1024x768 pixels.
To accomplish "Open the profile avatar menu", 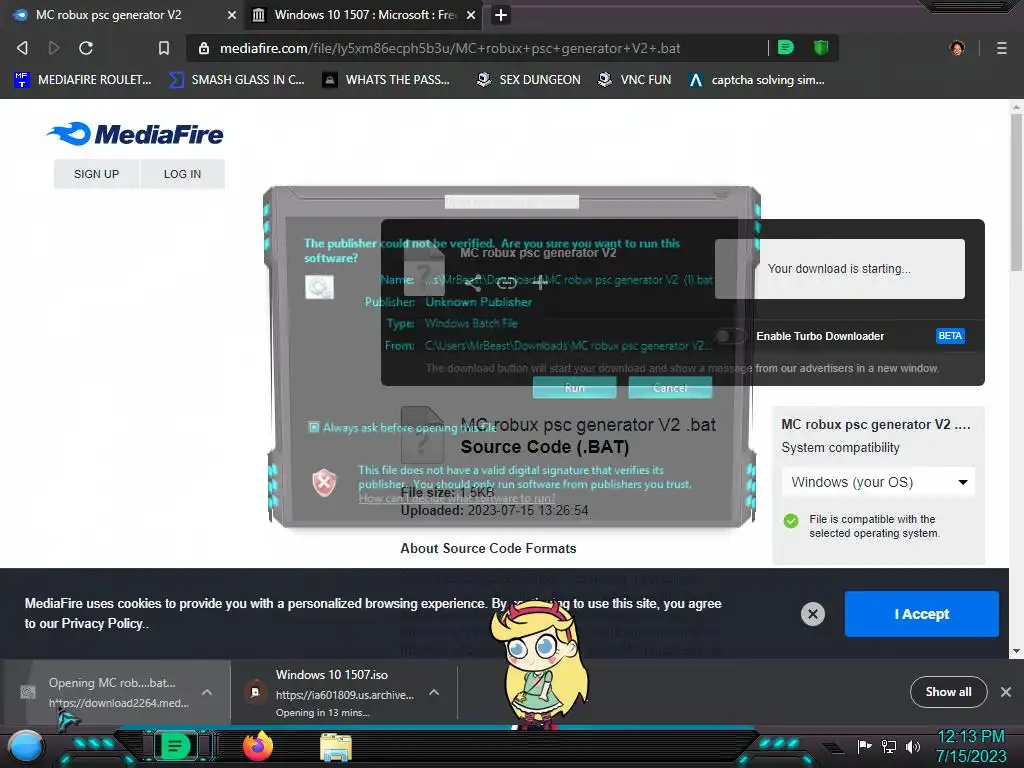I will (957, 48).
